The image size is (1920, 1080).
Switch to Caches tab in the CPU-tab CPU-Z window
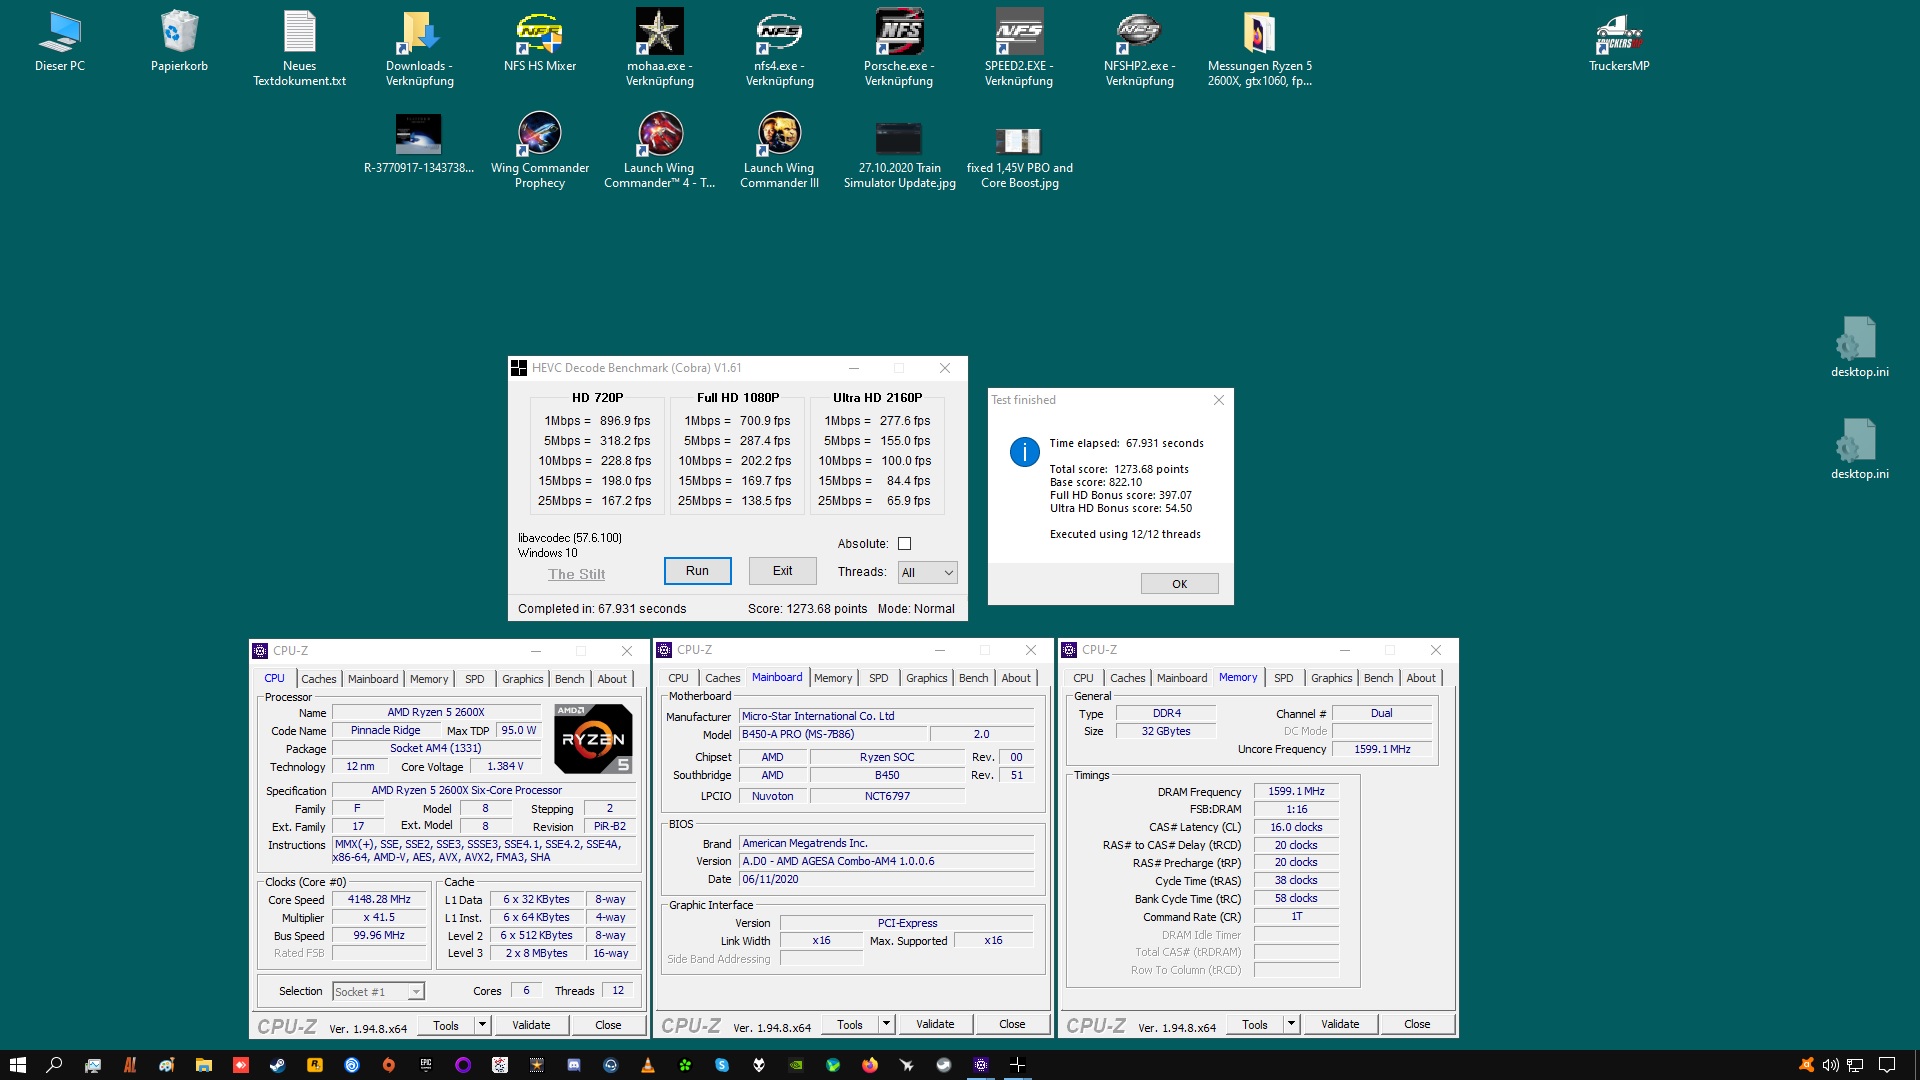pyautogui.click(x=319, y=679)
